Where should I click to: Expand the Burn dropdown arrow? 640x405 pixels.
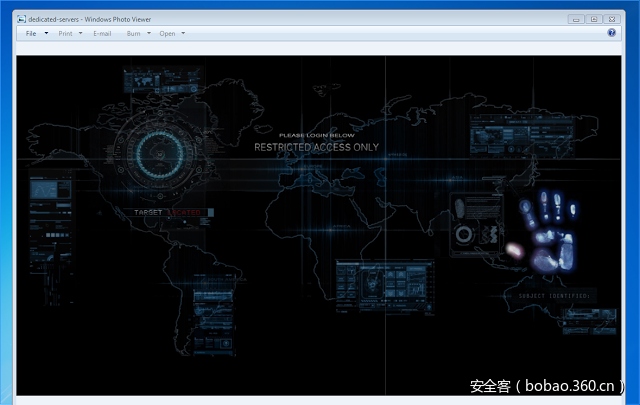pos(149,34)
